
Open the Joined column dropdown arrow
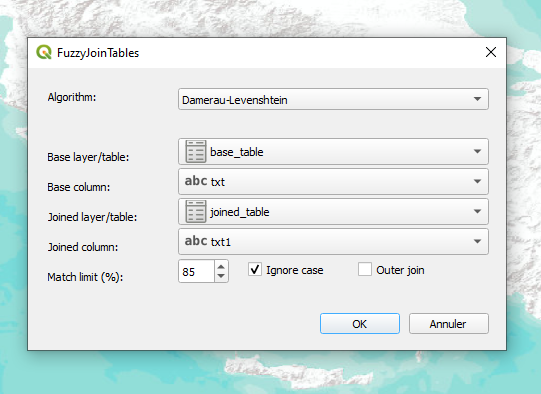tap(478, 242)
